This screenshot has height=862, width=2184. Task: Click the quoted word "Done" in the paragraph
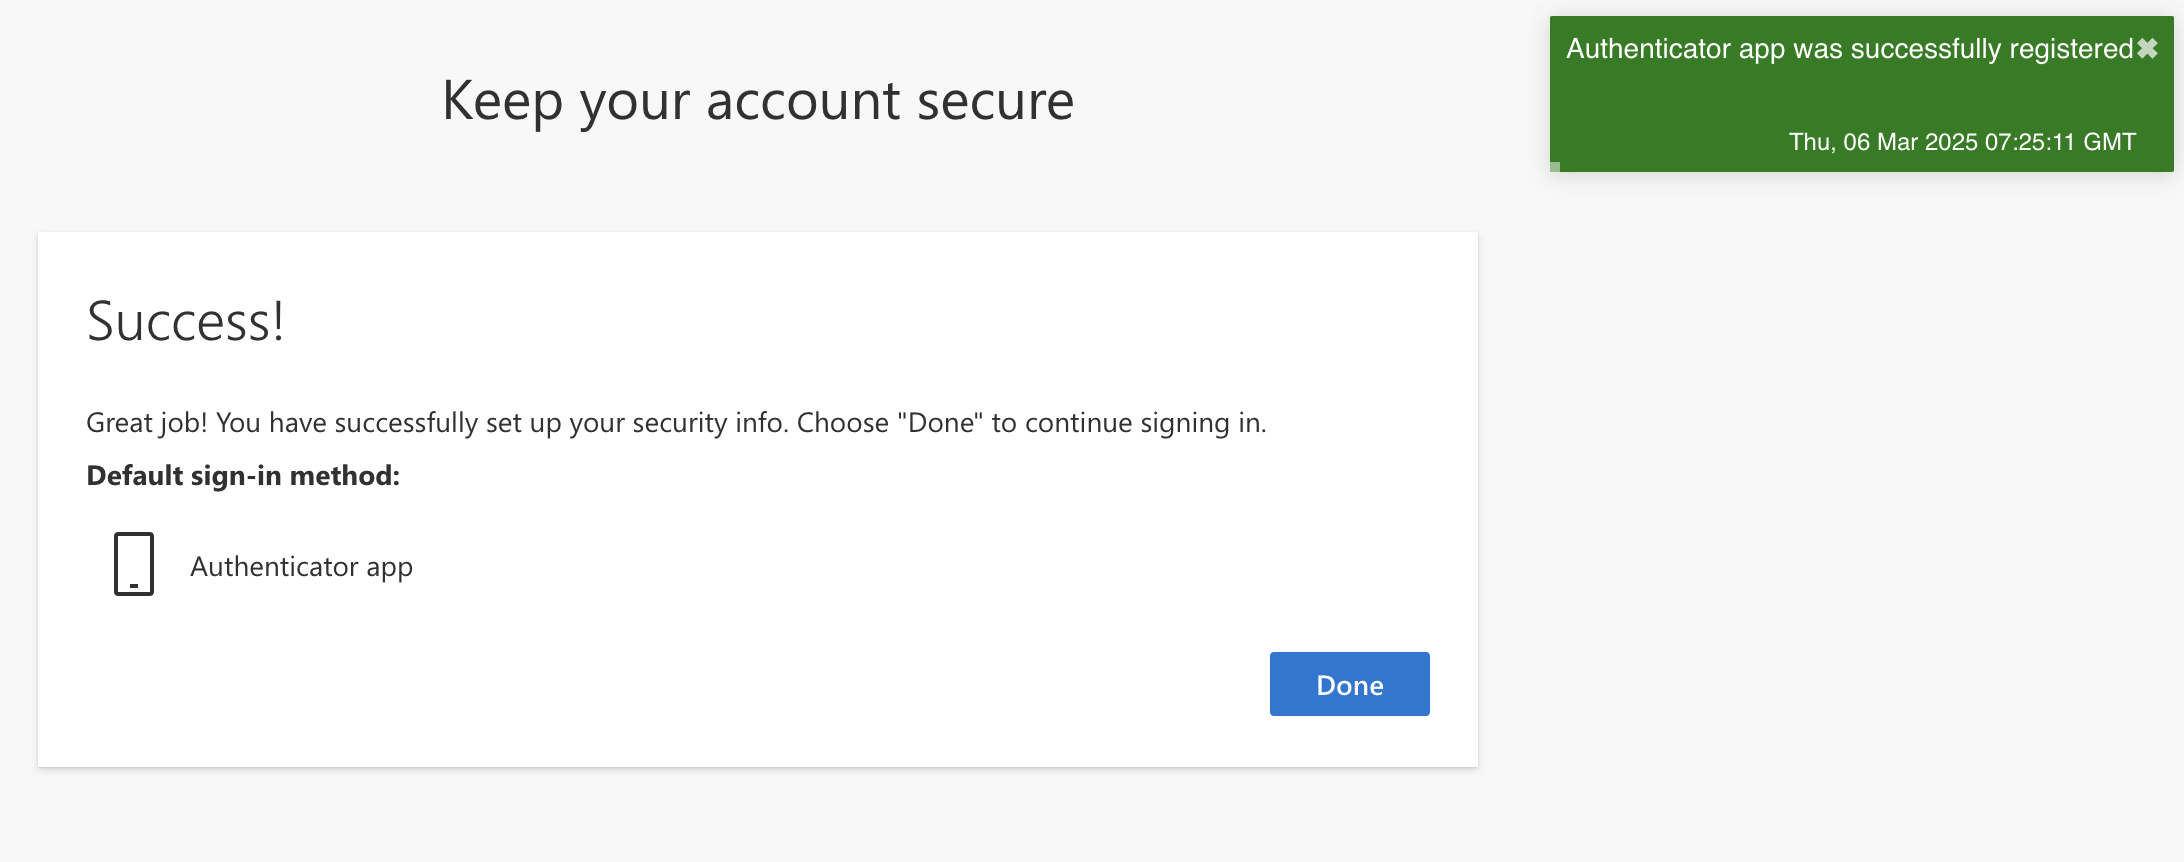click(940, 423)
